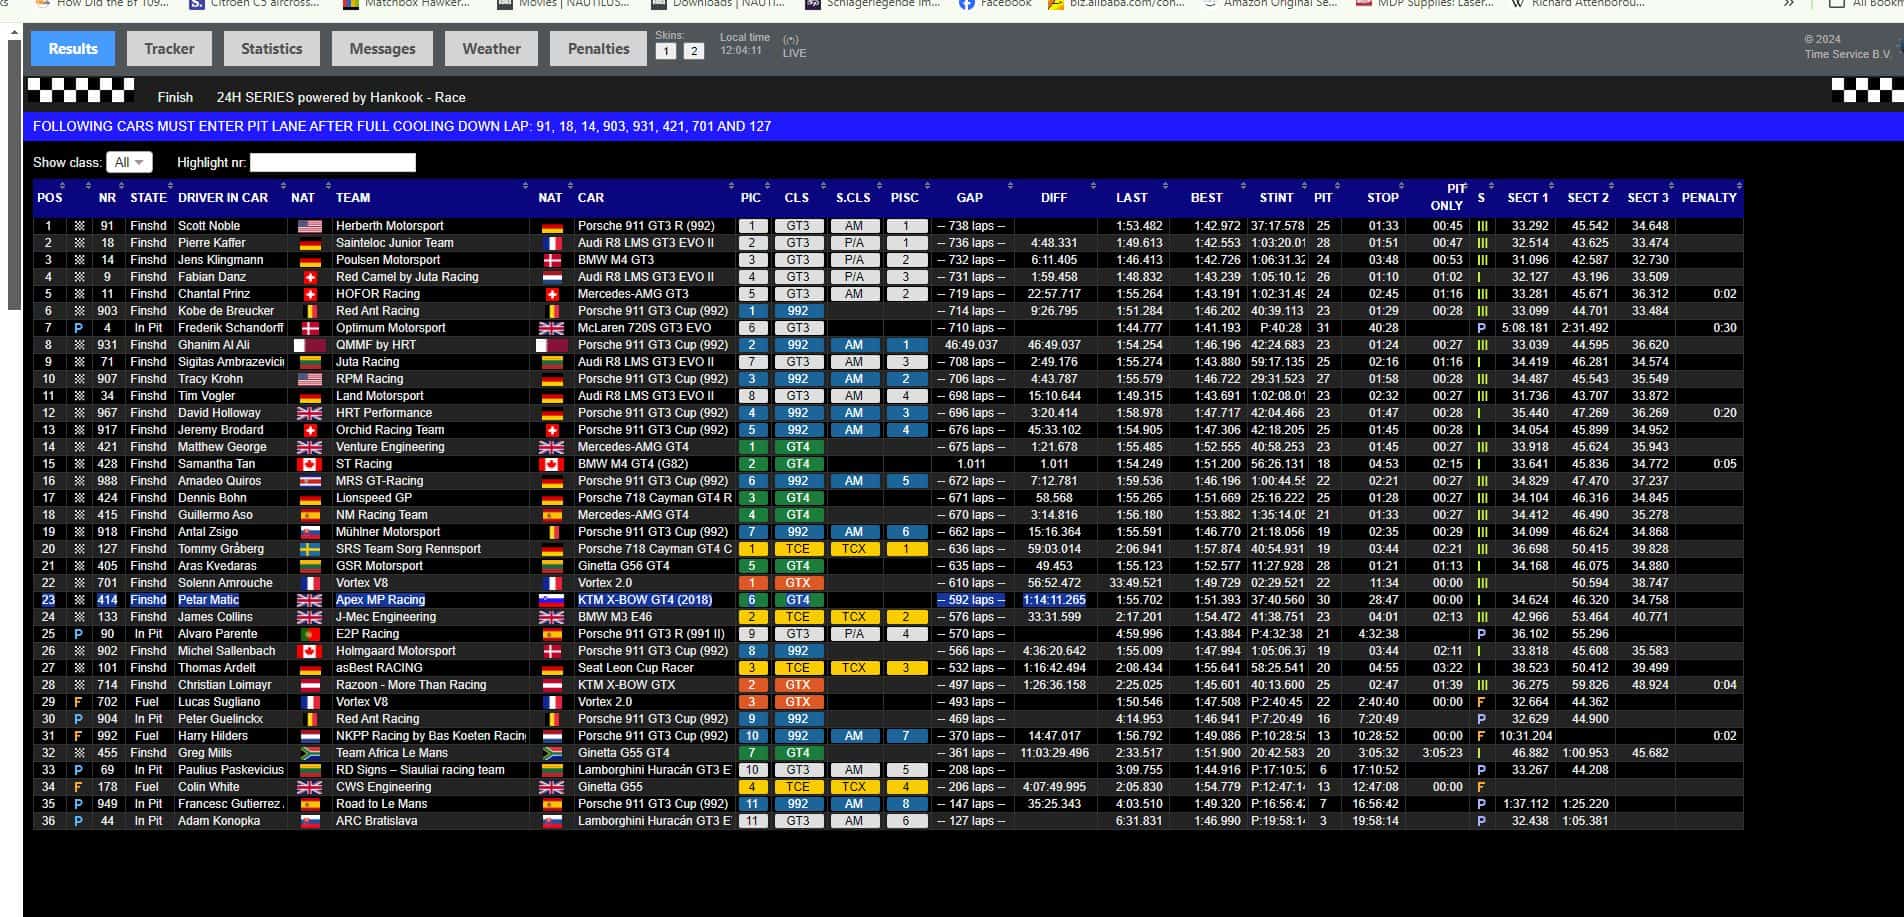This screenshot has width=1904, height=917.
Task: Click the blue P pit icon for car 4
Action: (78, 328)
